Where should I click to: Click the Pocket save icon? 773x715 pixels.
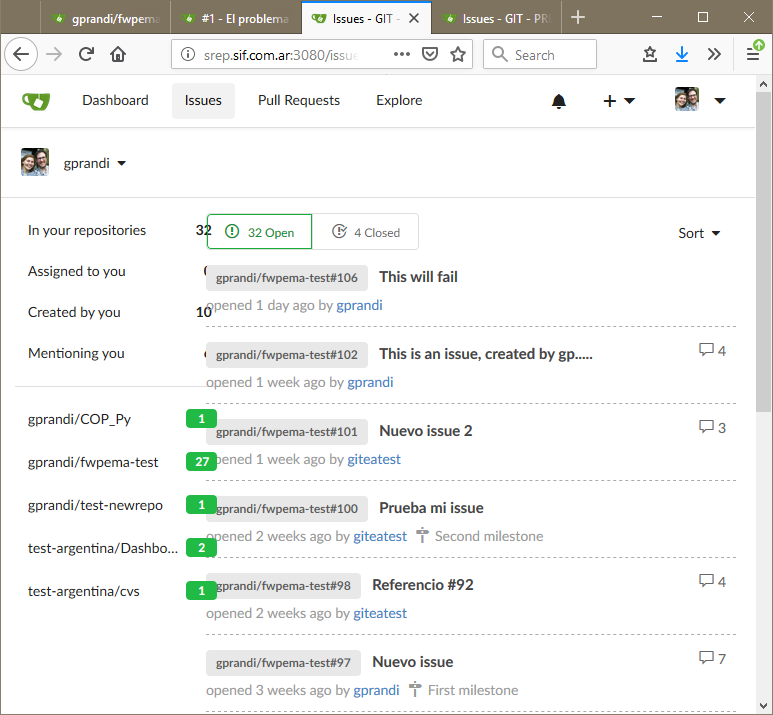tap(429, 54)
